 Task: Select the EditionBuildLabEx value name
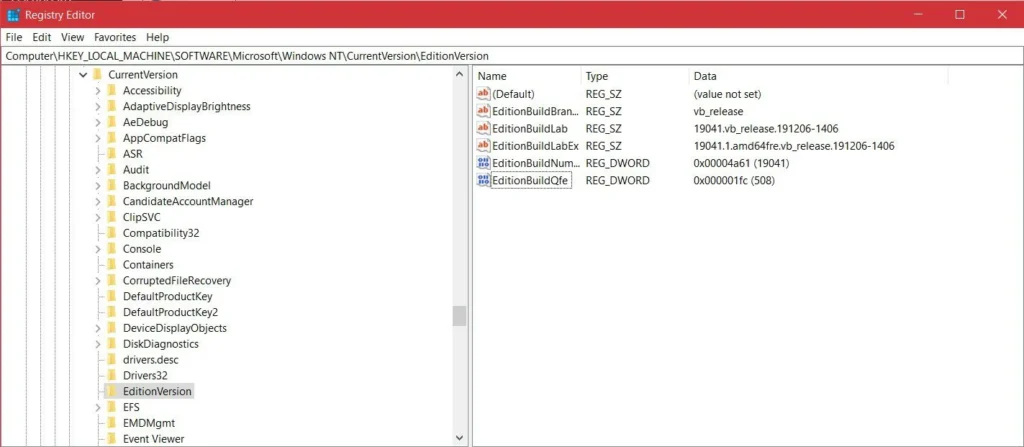point(536,146)
